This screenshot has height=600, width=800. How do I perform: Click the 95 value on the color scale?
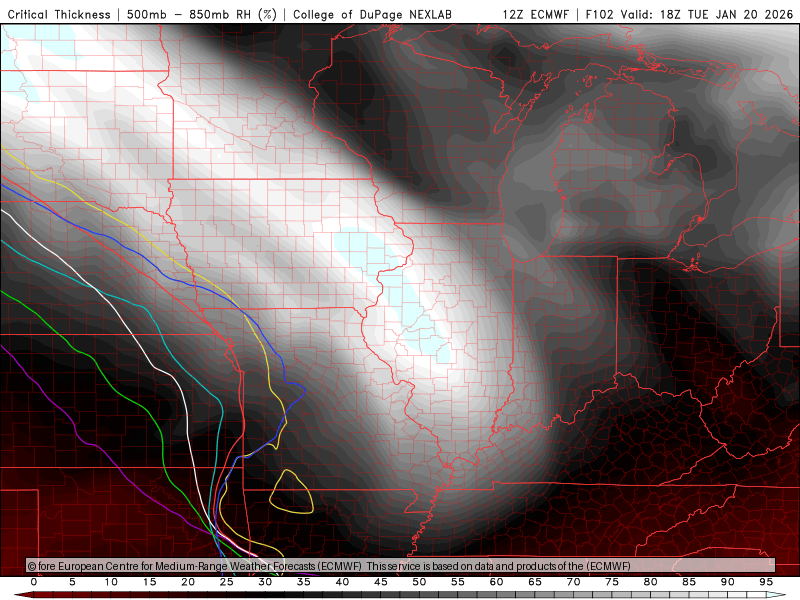[x=765, y=582]
